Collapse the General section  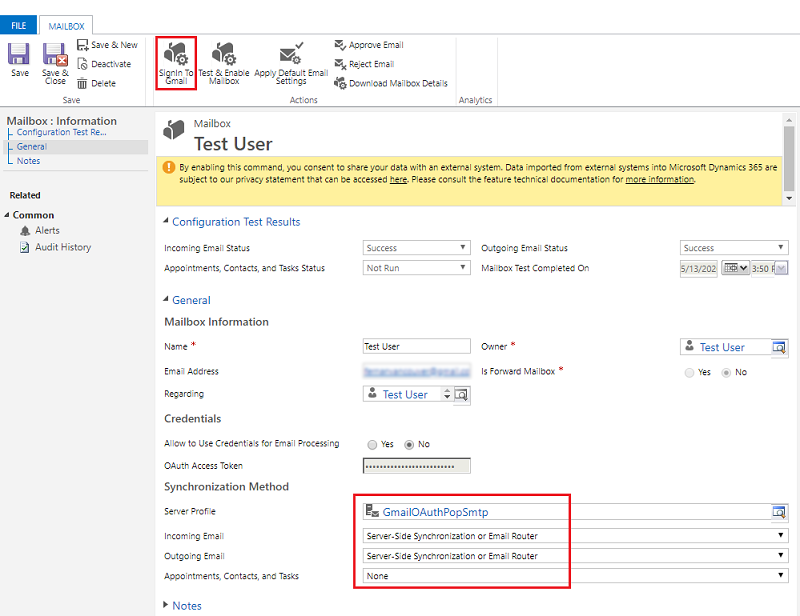[166, 300]
